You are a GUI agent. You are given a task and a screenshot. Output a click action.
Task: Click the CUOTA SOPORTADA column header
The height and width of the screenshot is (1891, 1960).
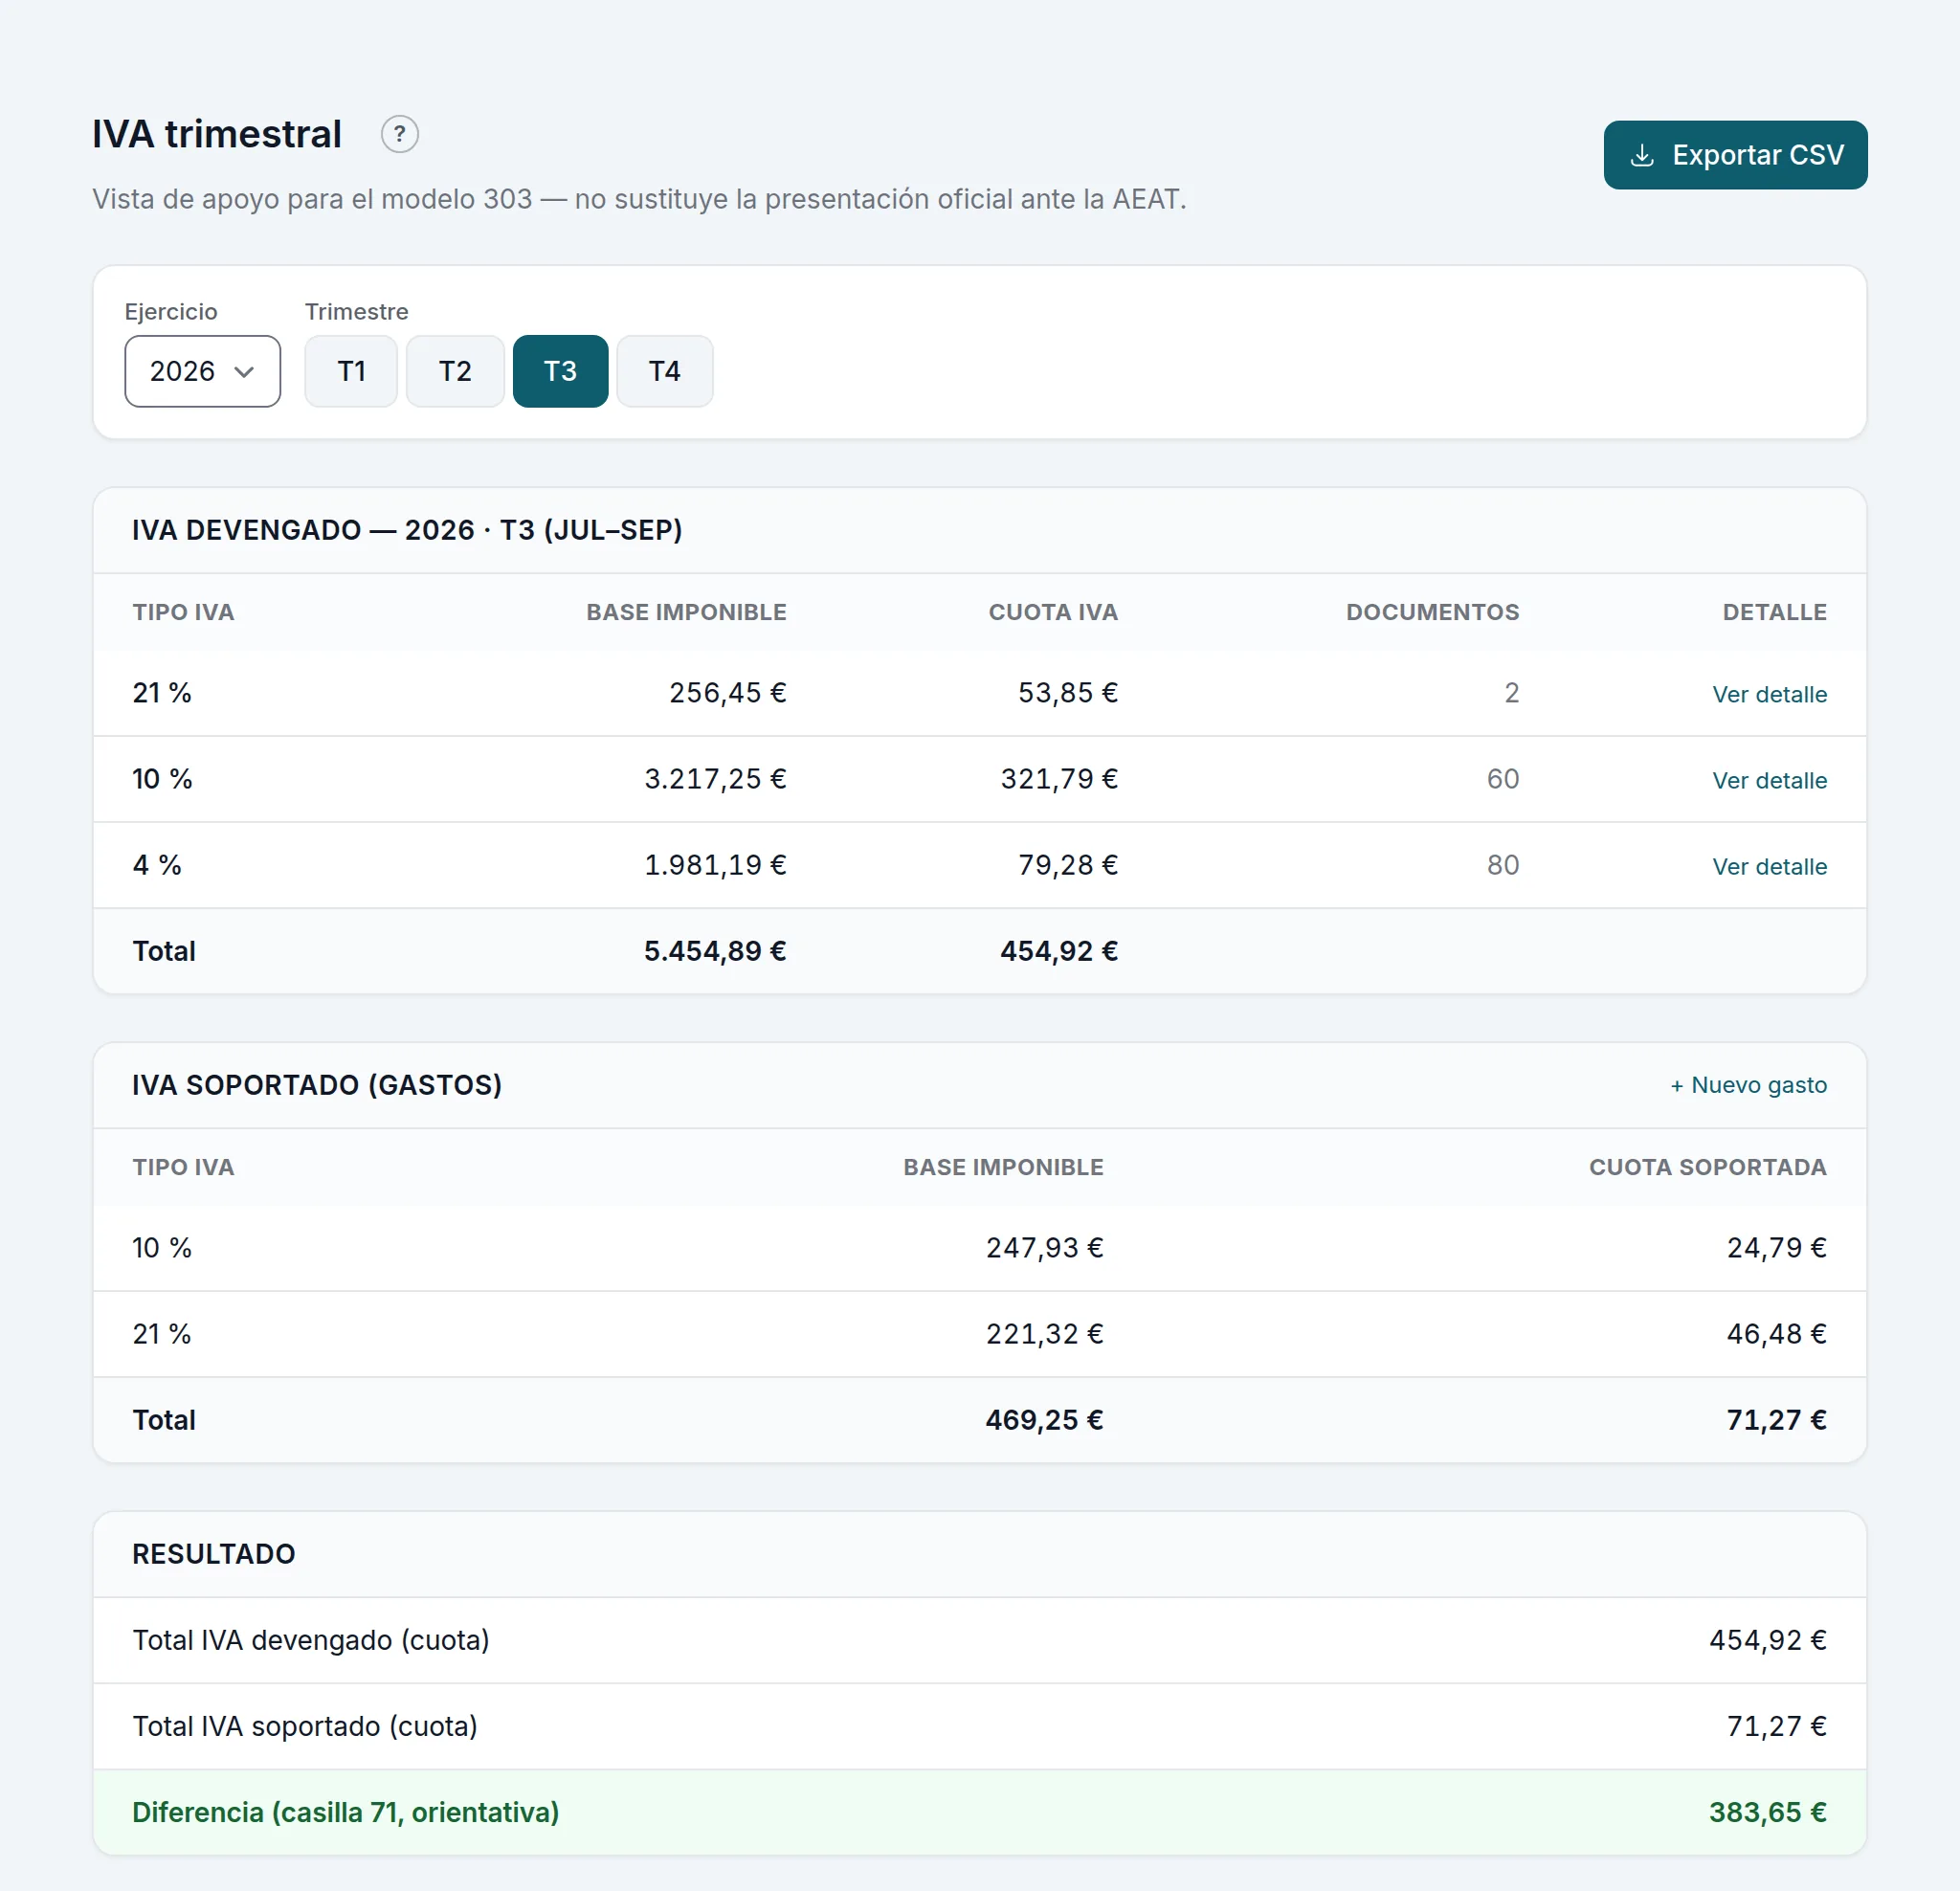coord(1707,1167)
